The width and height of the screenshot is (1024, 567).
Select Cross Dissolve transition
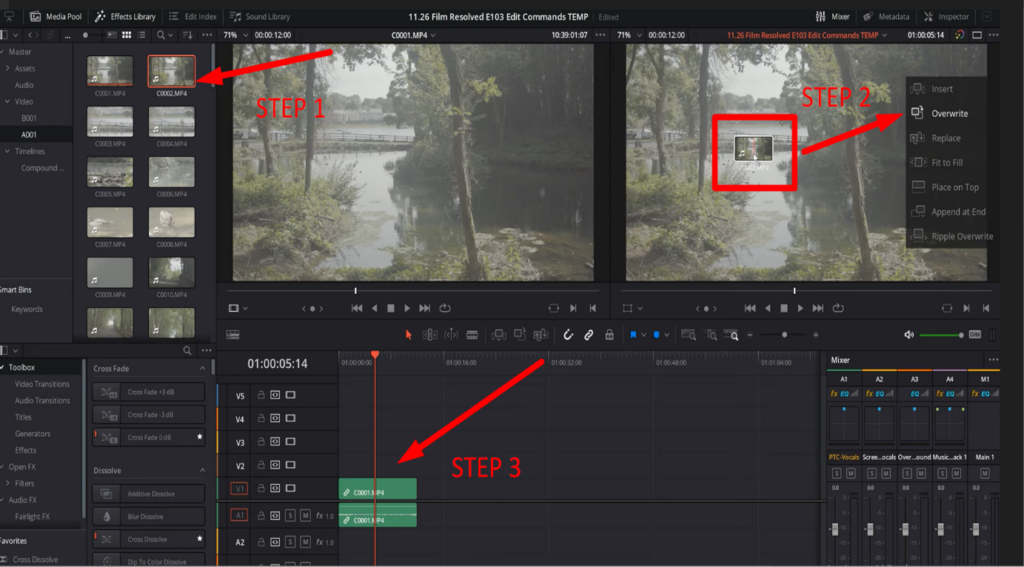tap(149, 539)
